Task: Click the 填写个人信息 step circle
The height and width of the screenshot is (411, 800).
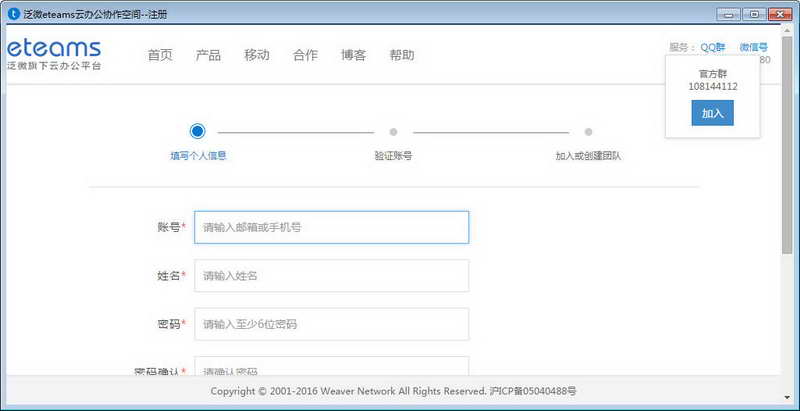Action: pyautogui.click(x=197, y=132)
